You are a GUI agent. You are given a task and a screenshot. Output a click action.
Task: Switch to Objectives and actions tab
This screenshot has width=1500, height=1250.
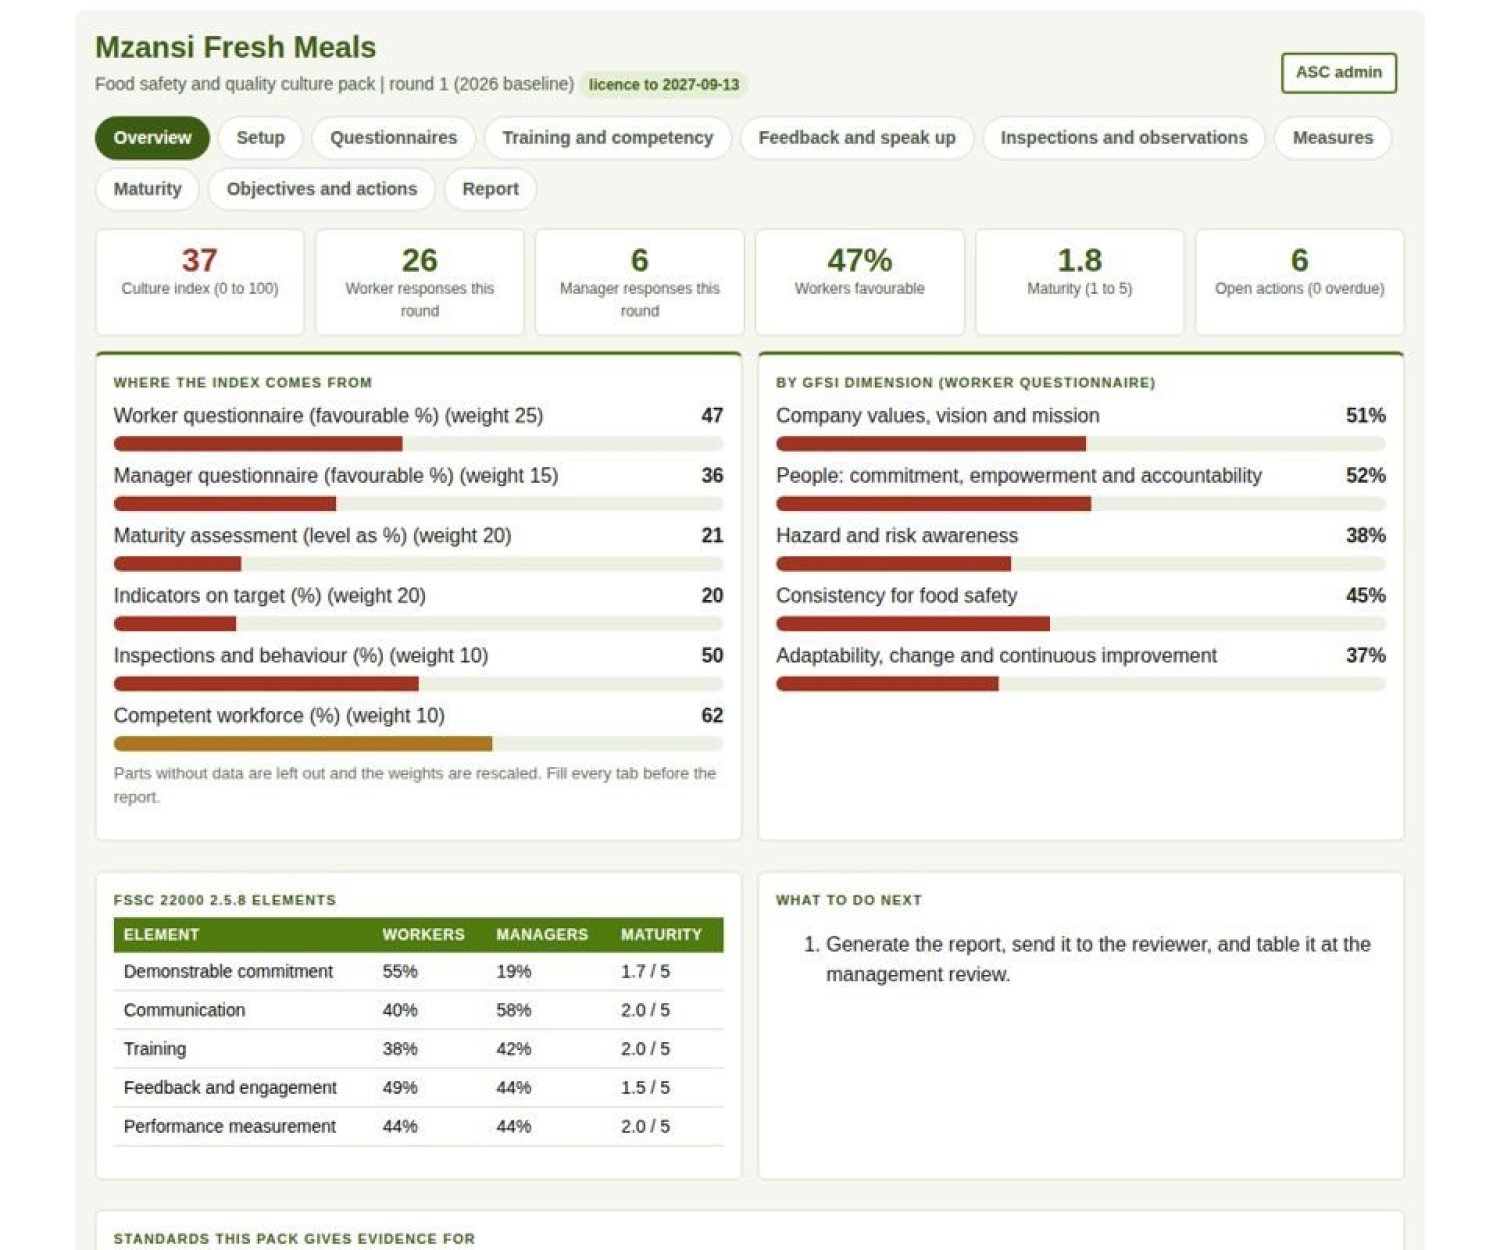(322, 189)
